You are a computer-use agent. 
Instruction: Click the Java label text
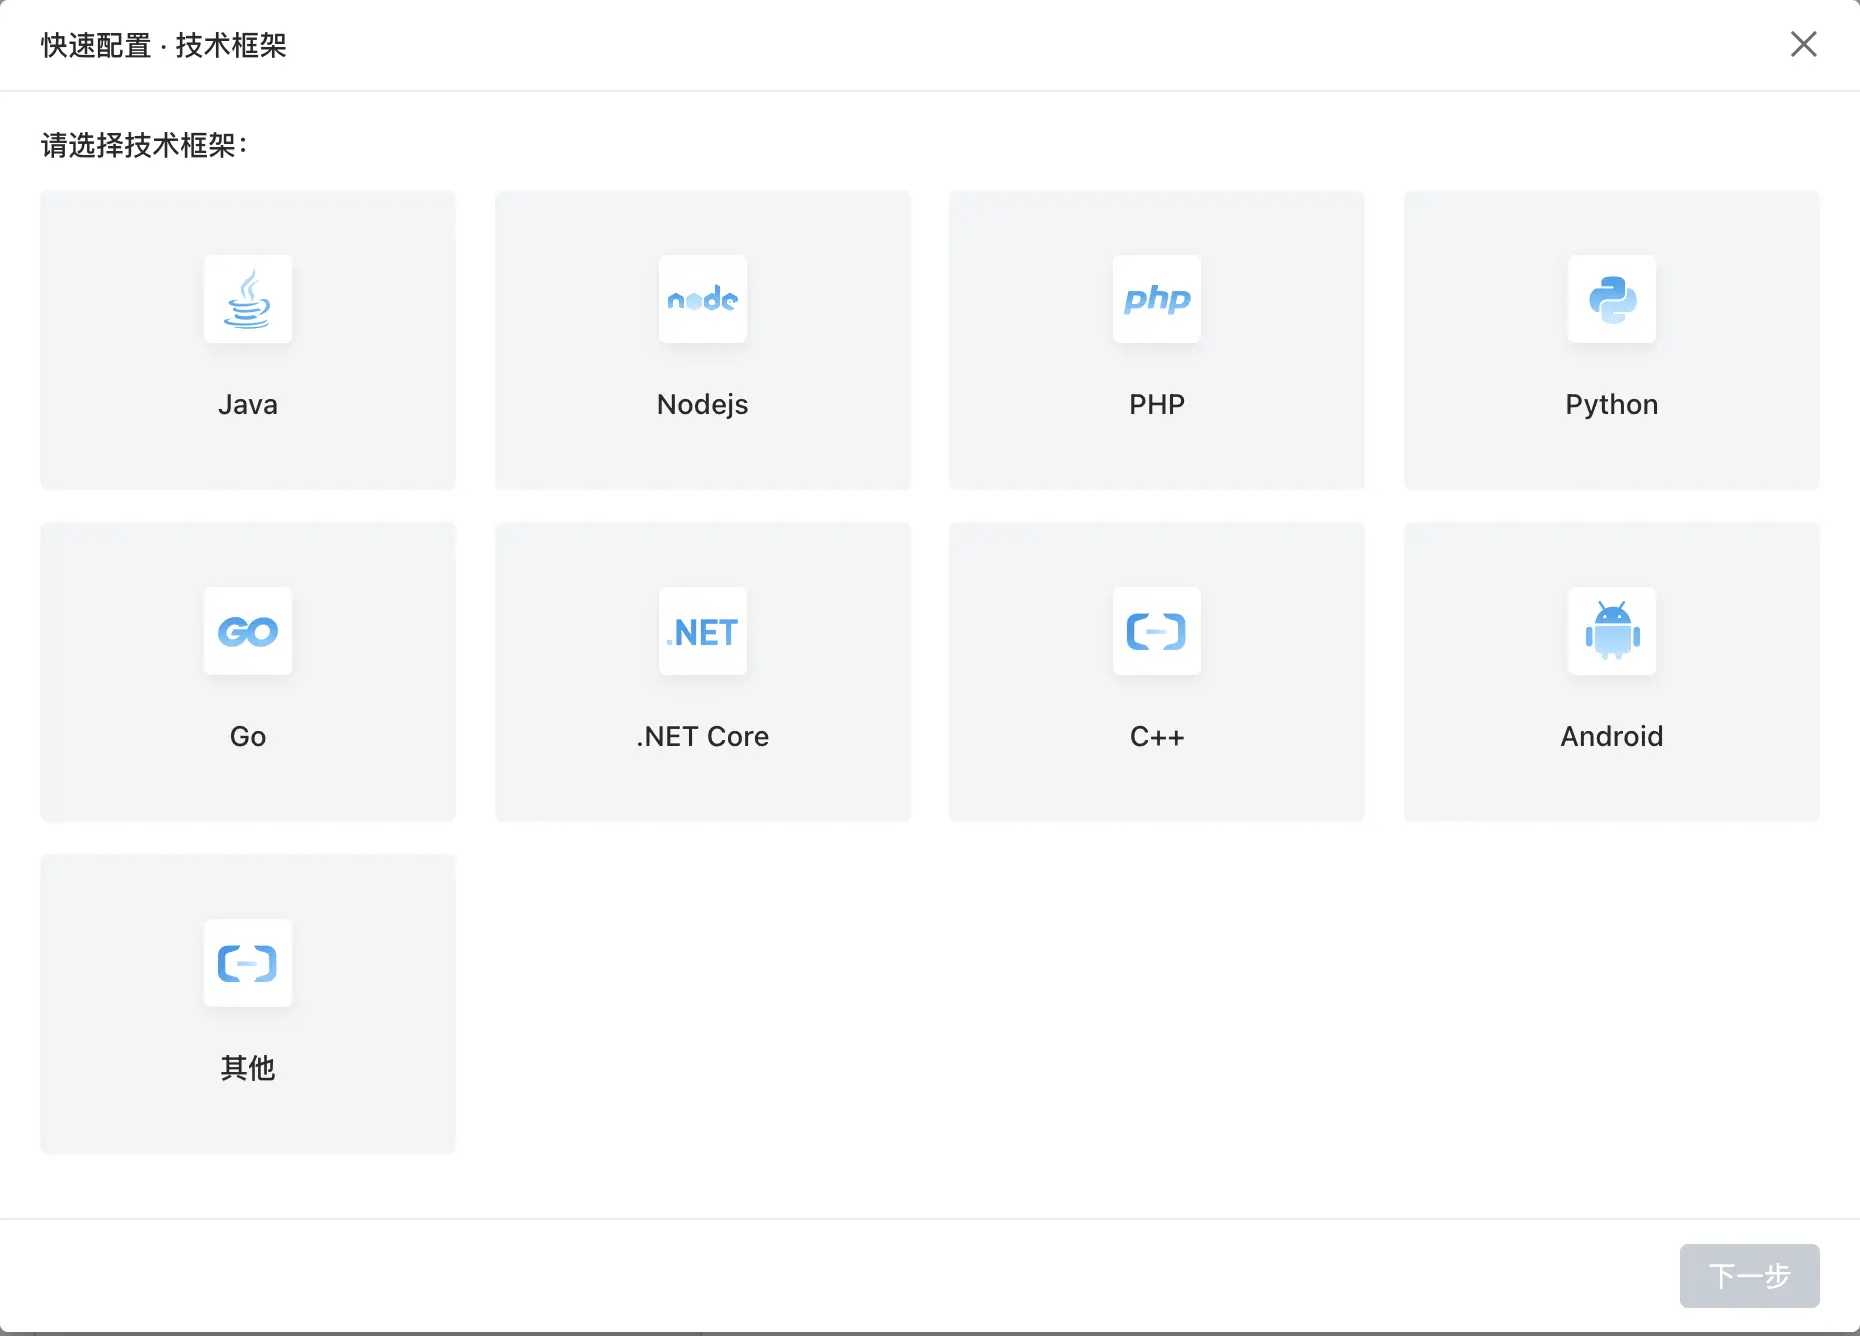[248, 404]
